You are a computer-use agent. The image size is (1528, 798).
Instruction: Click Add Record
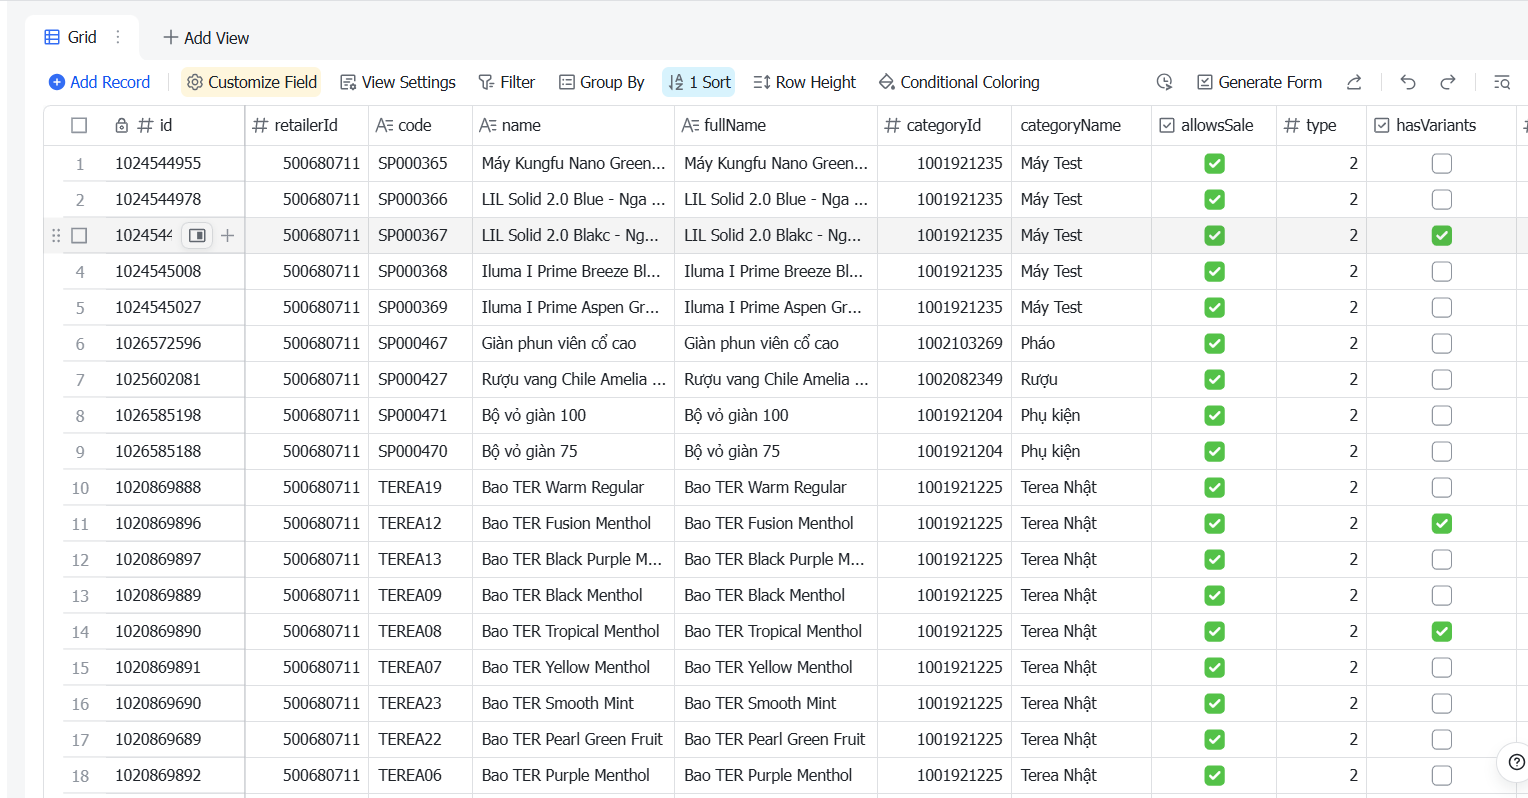(99, 82)
